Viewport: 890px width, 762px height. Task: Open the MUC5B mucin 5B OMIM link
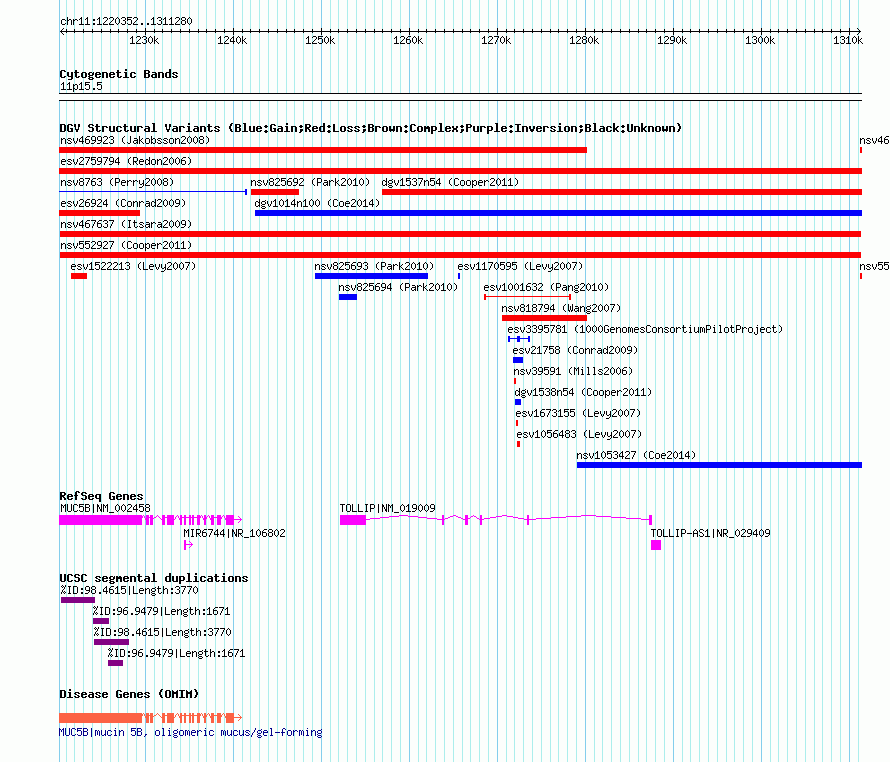click(190, 732)
